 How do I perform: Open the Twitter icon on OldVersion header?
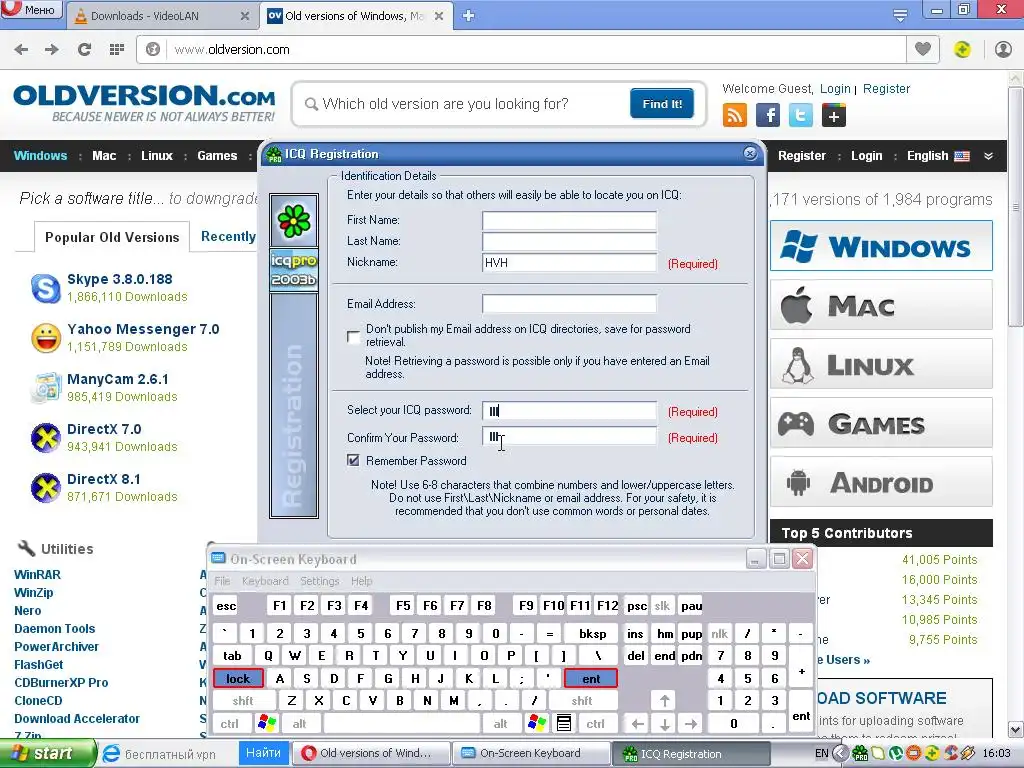point(801,116)
